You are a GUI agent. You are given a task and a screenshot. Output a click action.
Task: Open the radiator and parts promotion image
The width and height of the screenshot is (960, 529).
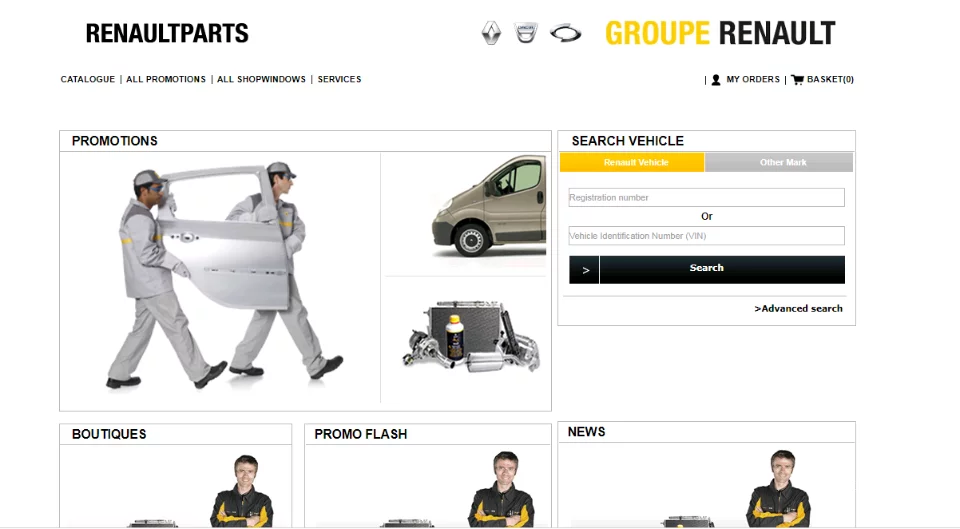[470, 336]
